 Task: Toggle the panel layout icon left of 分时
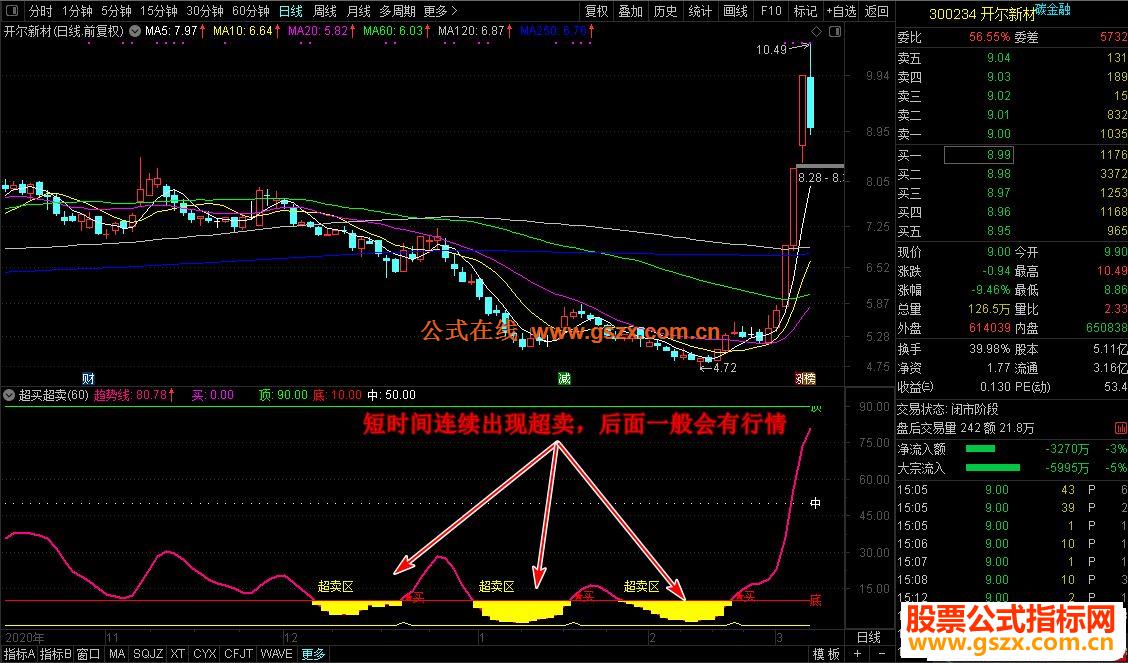tap(13, 11)
